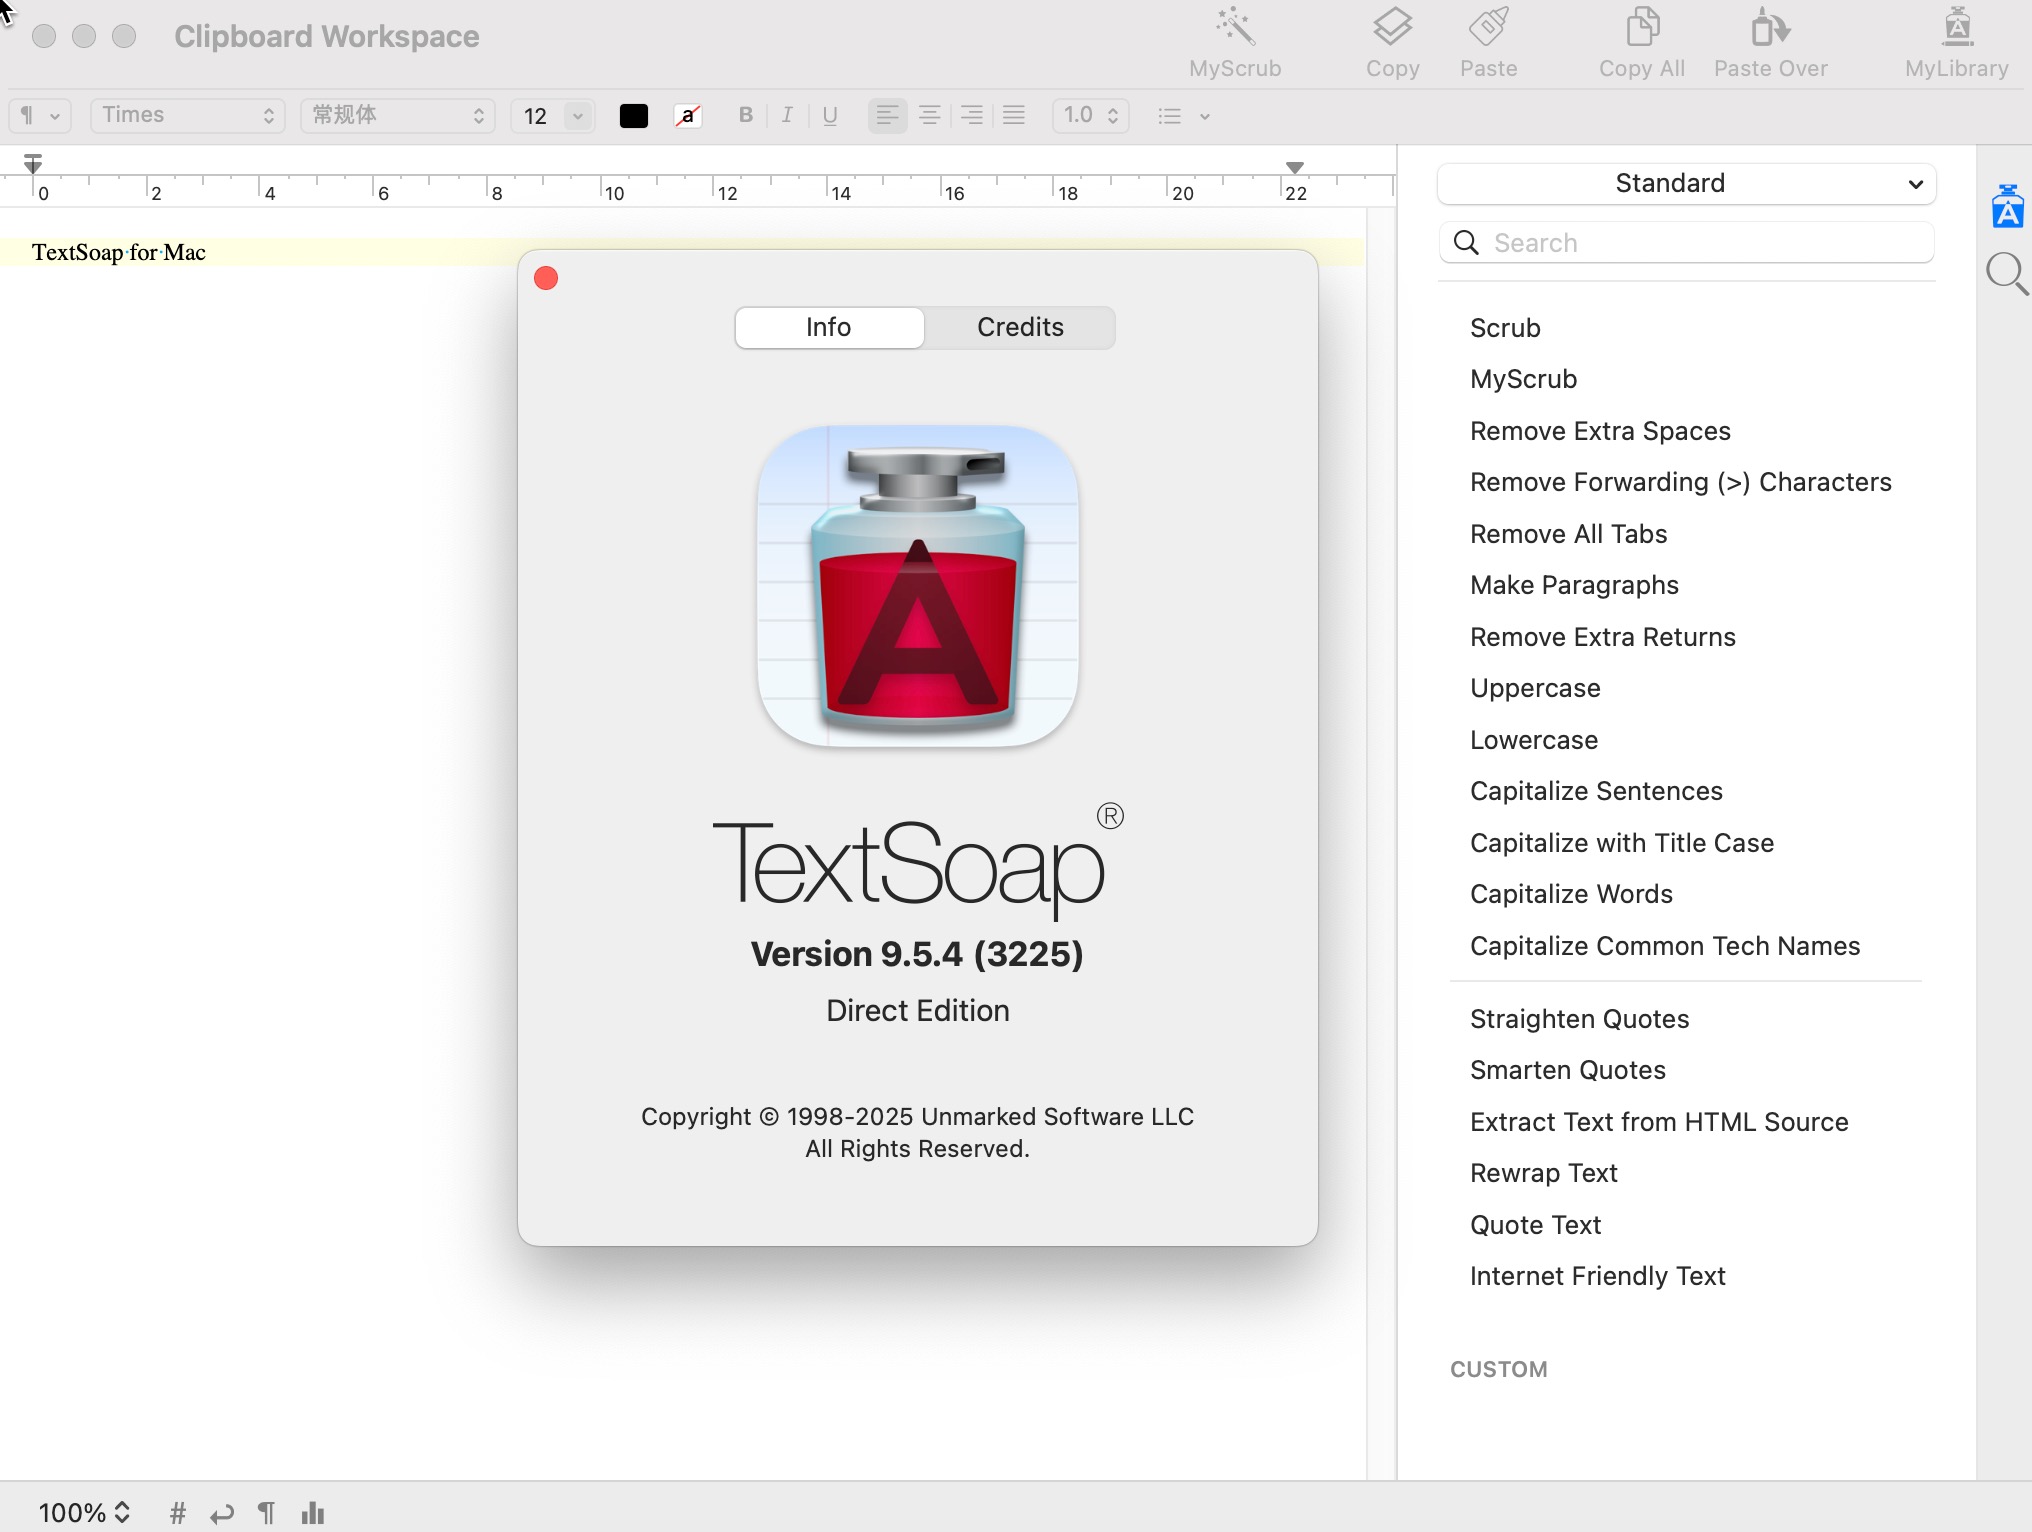Apply Capitalize Words
This screenshot has width=2032, height=1532.
pos(1571,894)
